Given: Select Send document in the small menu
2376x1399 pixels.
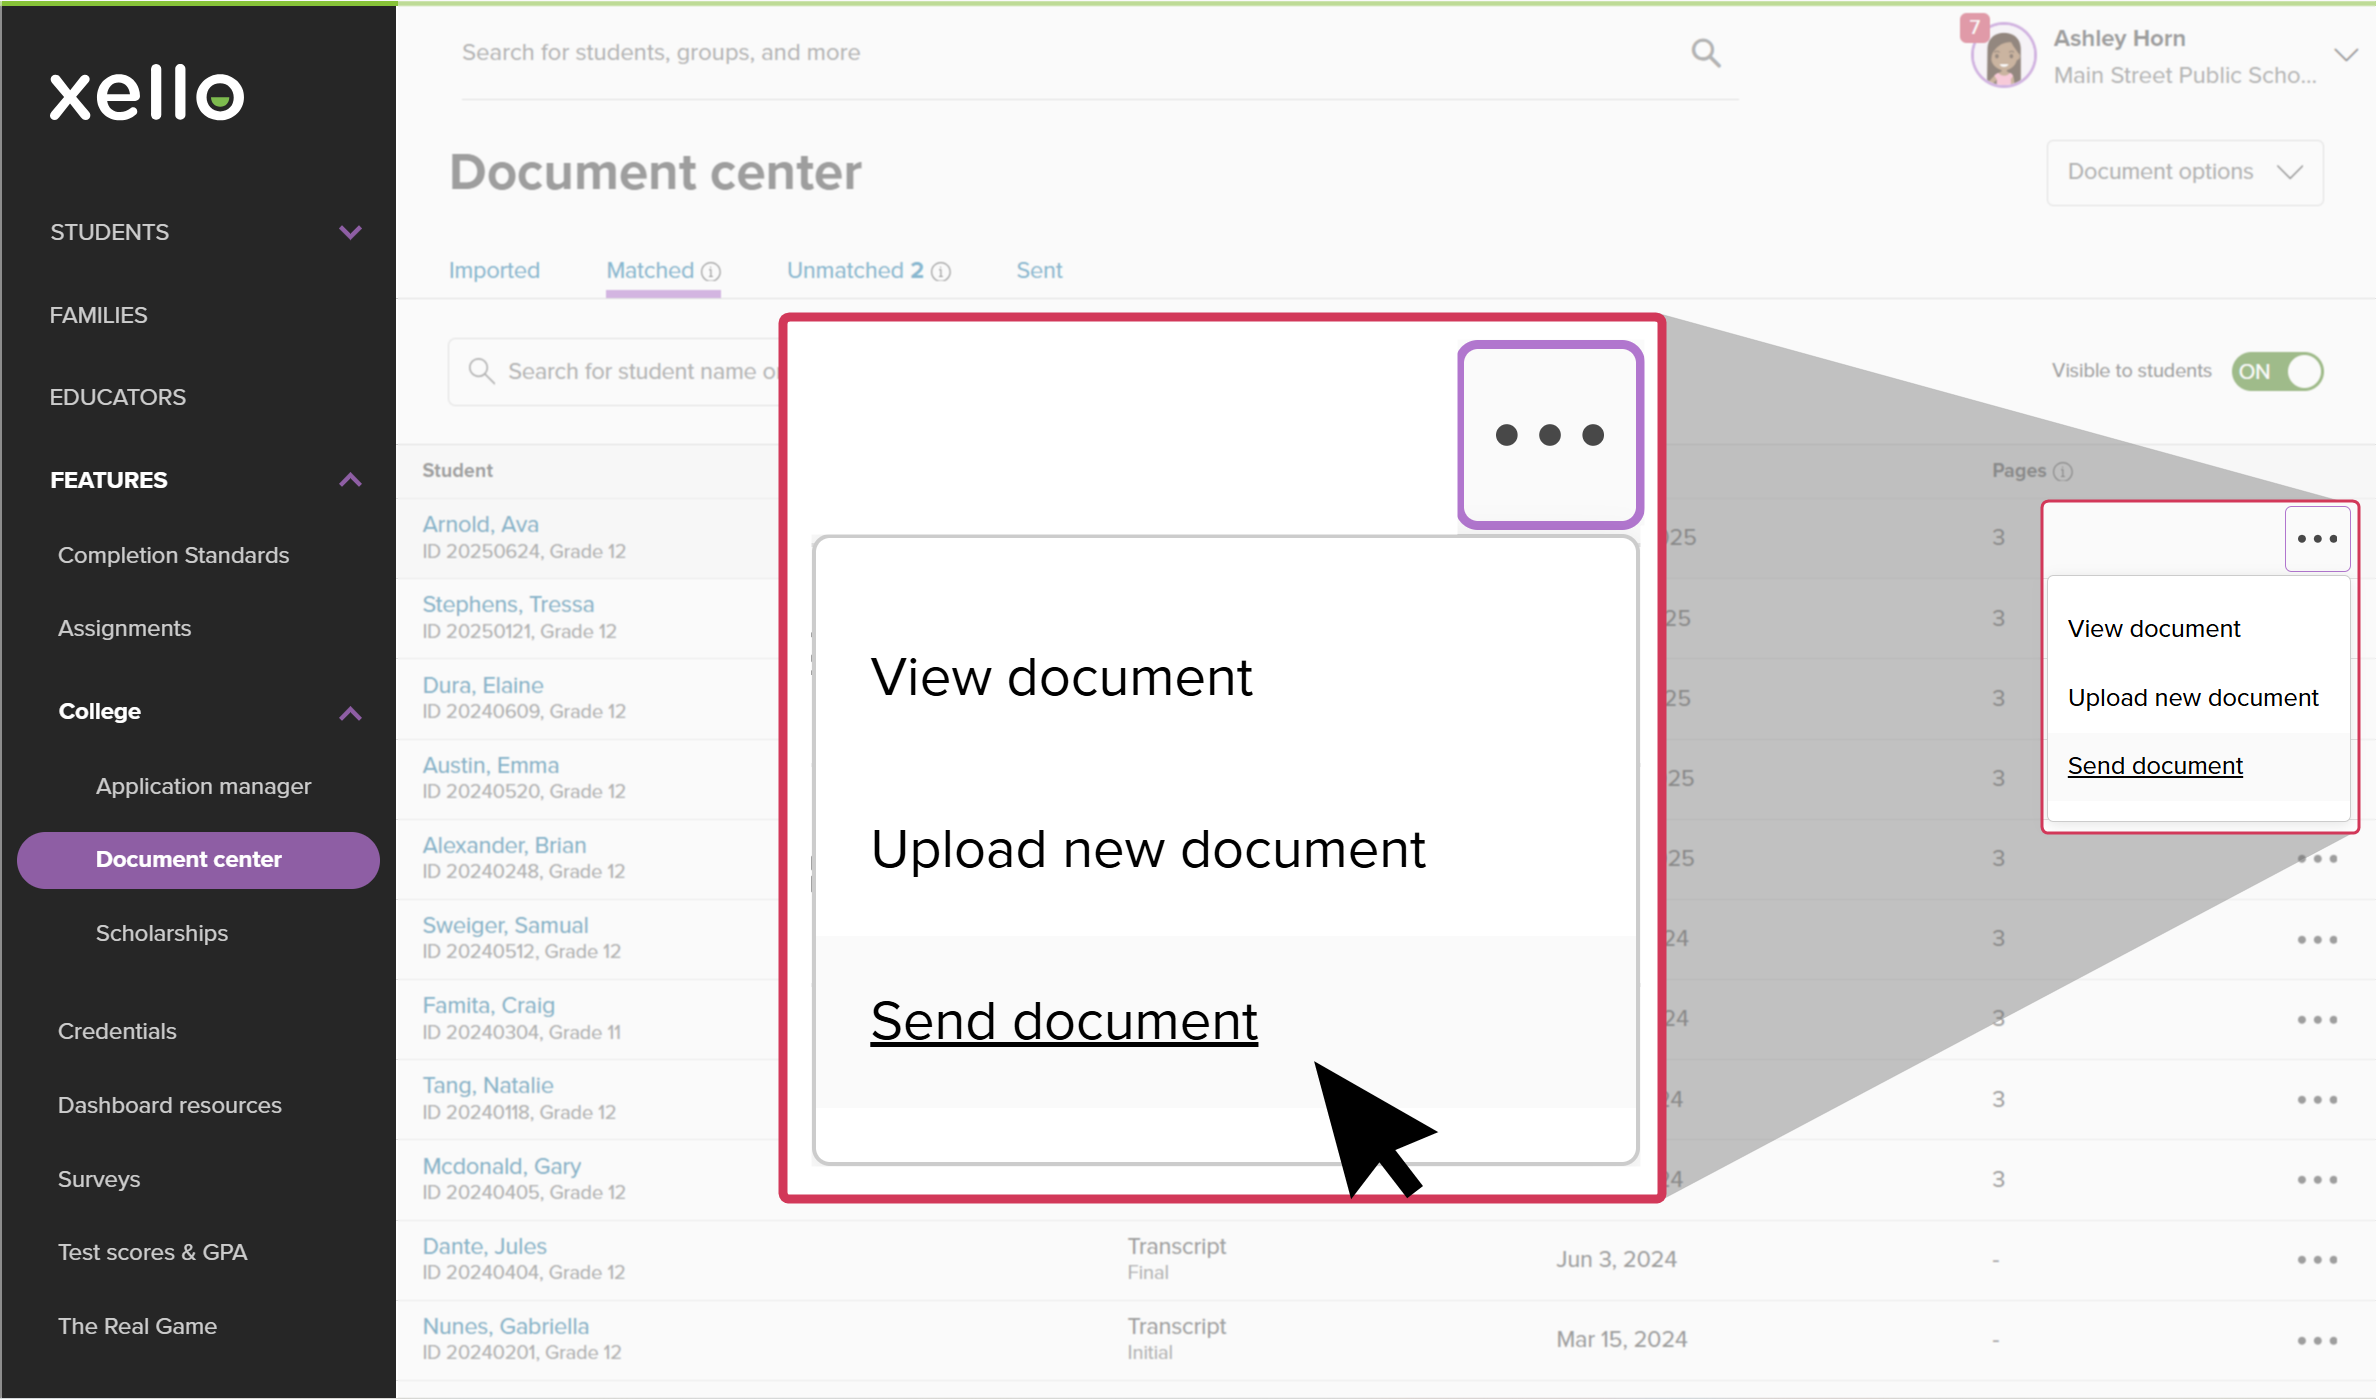Looking at the screenshot, I should click(x=2155, y=766).
